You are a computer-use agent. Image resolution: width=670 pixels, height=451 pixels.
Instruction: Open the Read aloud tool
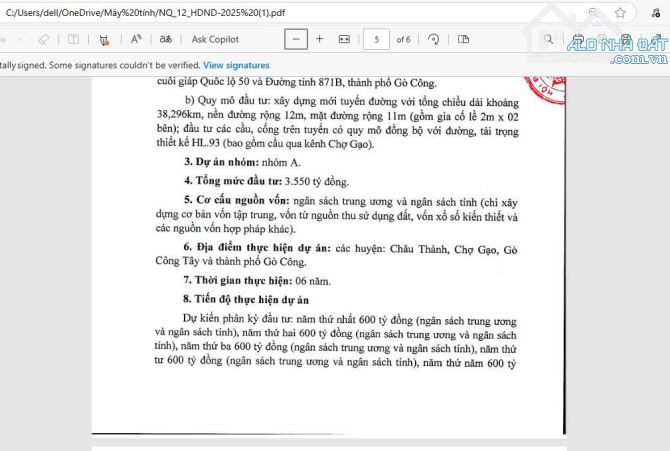(x=136, y=39)
